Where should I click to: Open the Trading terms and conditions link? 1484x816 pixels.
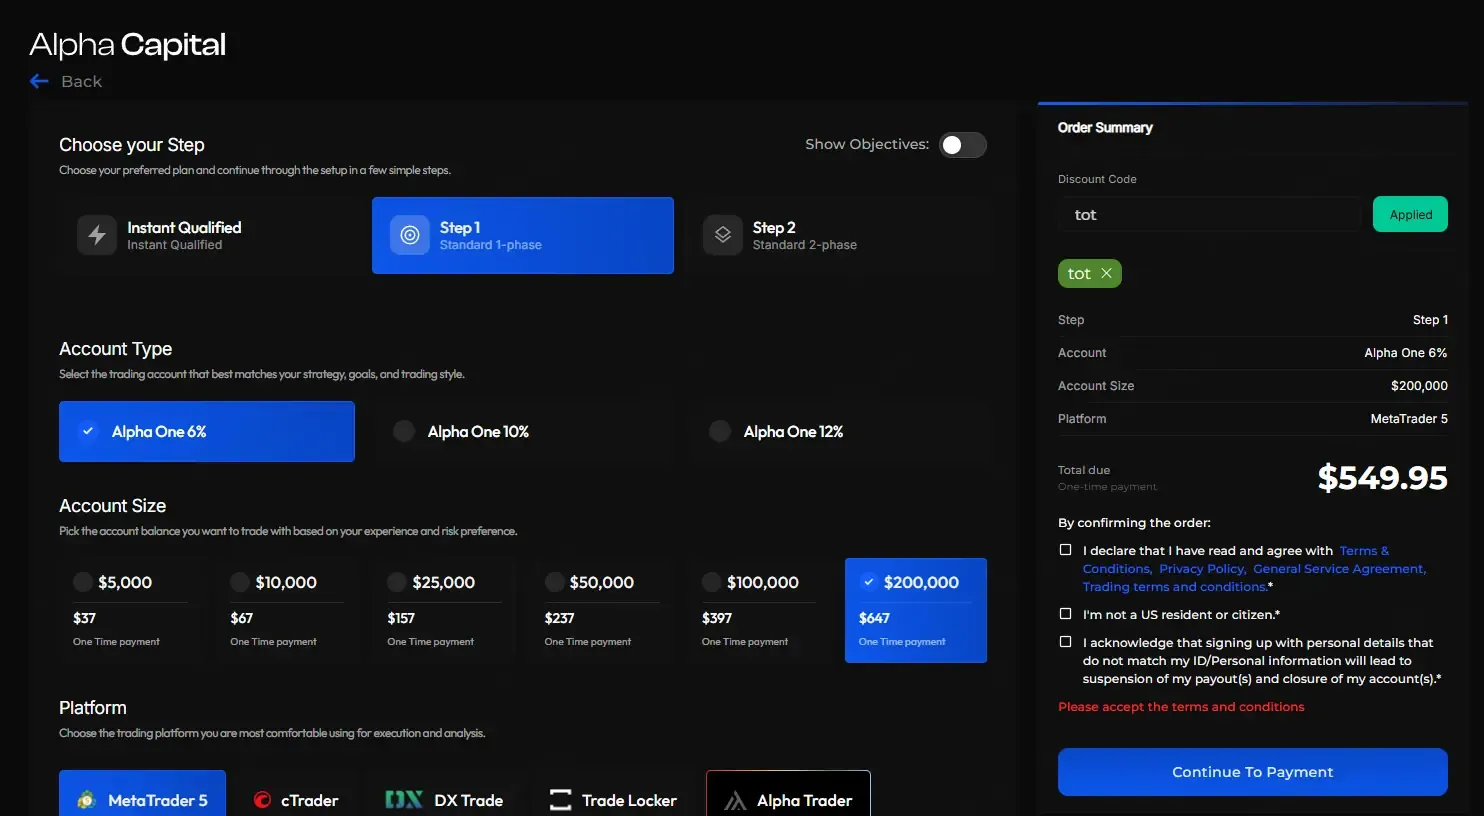[x=1175, y=587]
